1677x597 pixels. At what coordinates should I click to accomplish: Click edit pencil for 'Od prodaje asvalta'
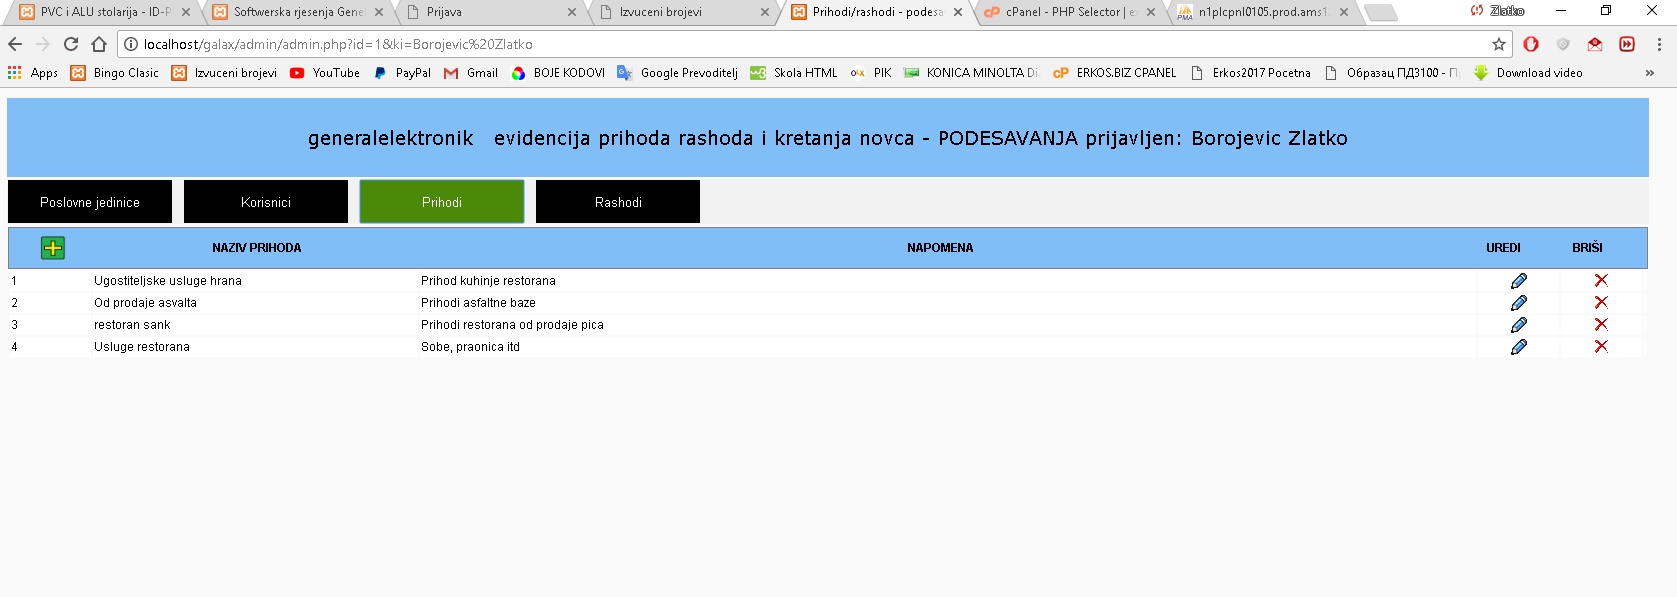coord(1518,303)
